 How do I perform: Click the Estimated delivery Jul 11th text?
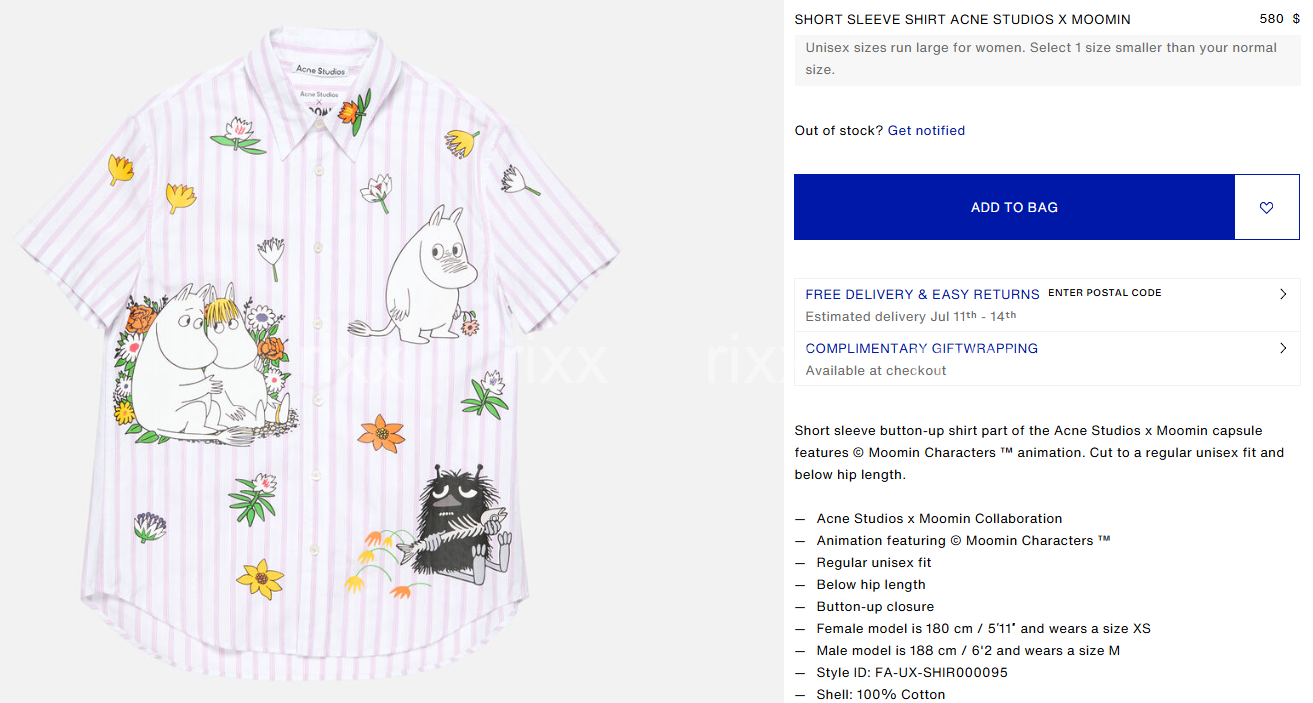click(x=910, y=316)
